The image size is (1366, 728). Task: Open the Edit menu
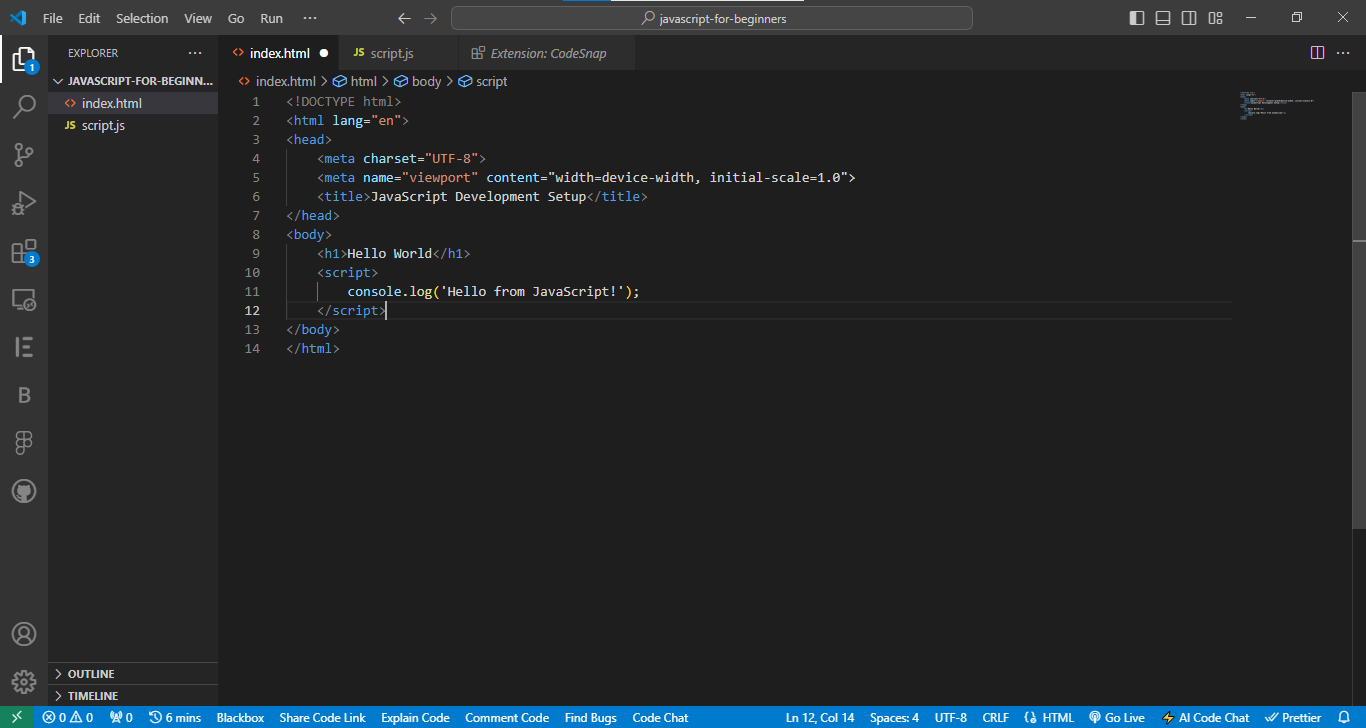(x=89, y=18)
